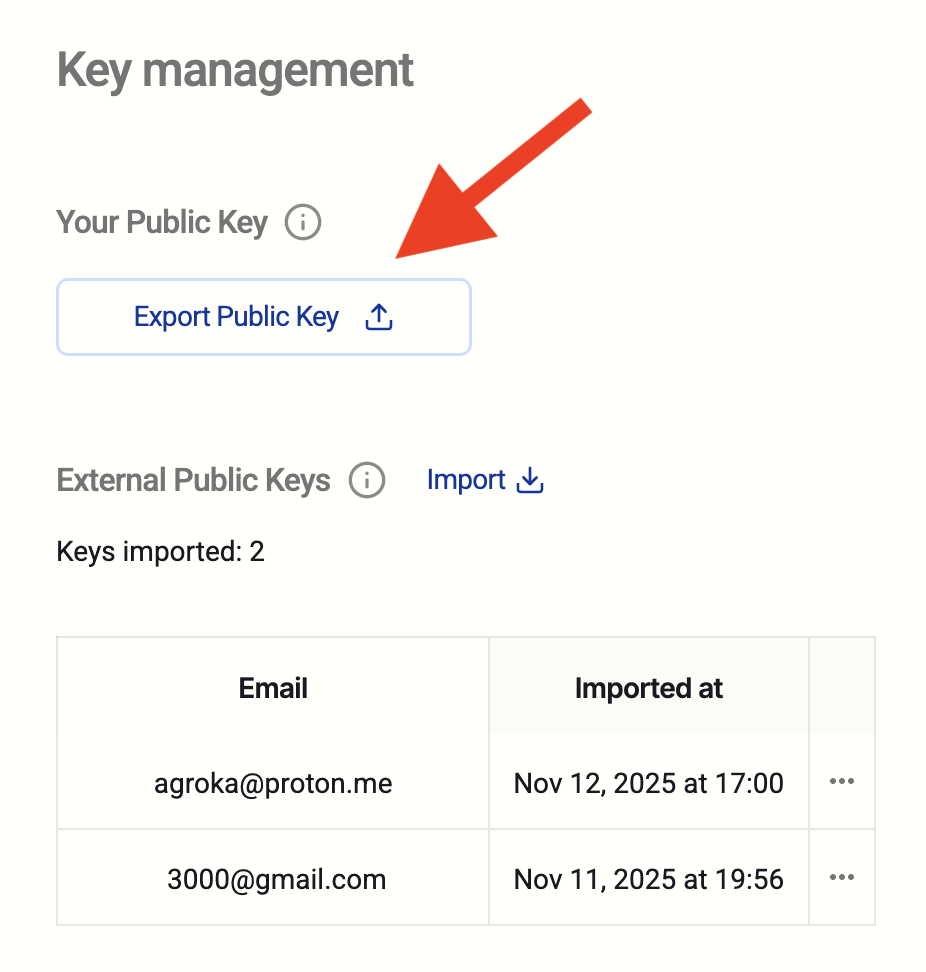The width and height of the screenshot is (926, 972).
Task: Click the download arrow icon next to Import
Action: coord(530,481)
